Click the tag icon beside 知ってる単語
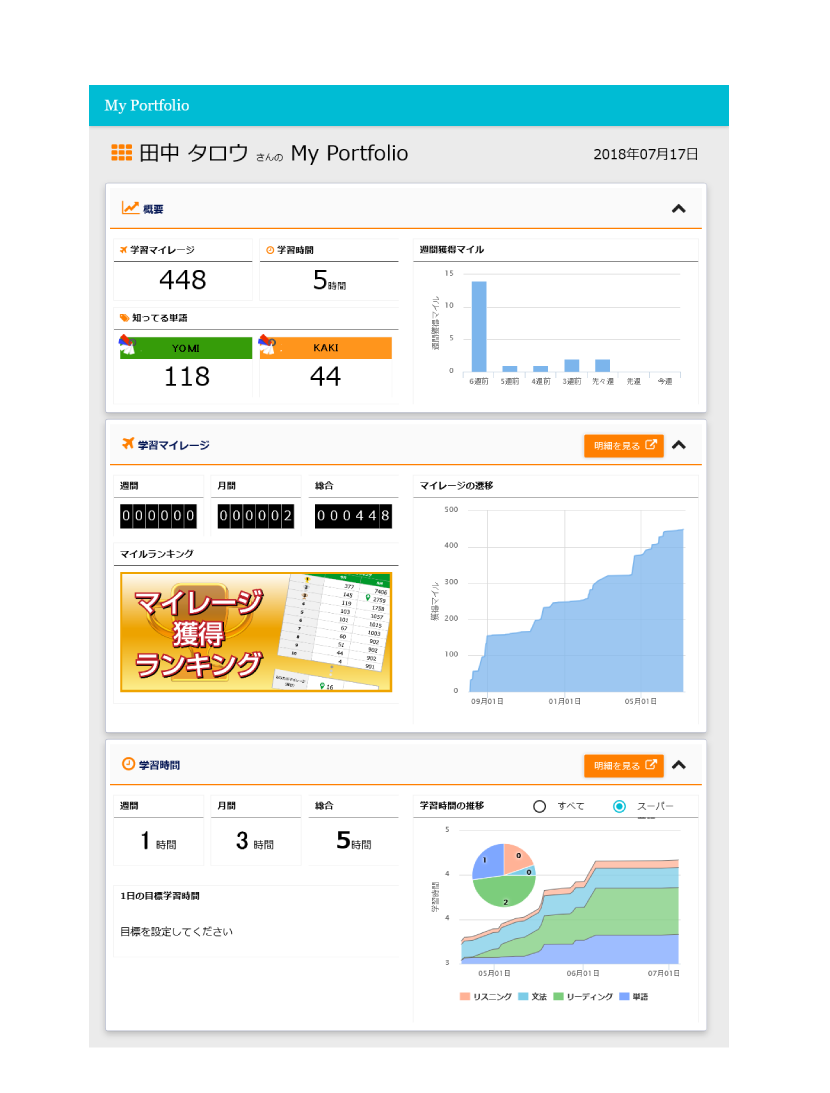 click(x=124, y=318)
